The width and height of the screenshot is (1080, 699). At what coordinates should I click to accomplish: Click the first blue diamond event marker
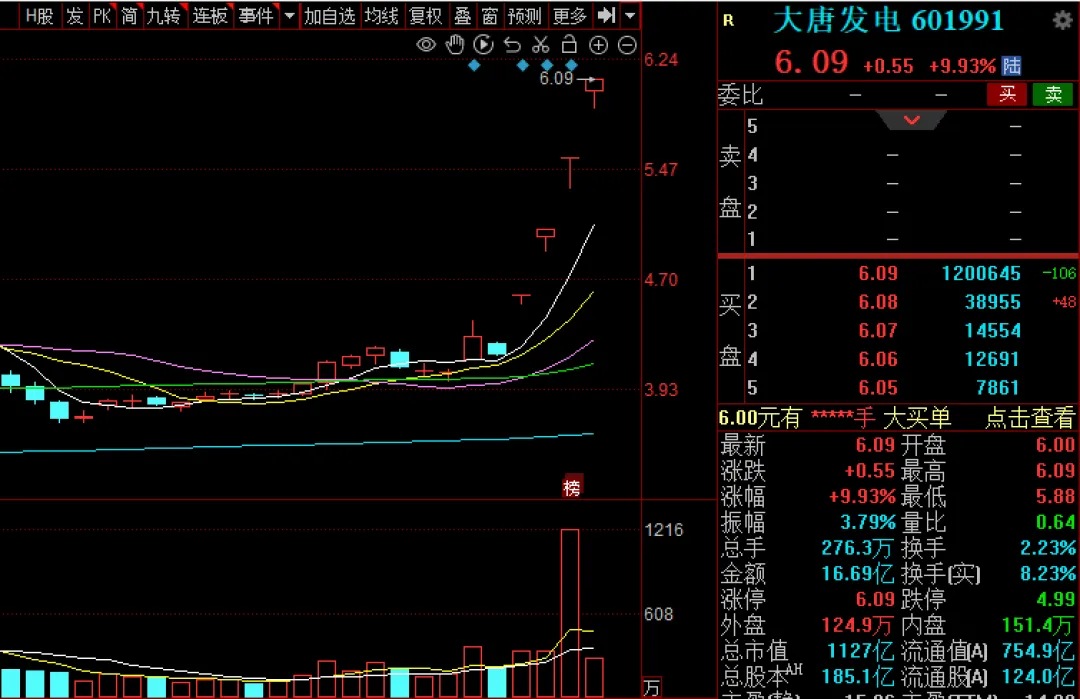[474, 65]
